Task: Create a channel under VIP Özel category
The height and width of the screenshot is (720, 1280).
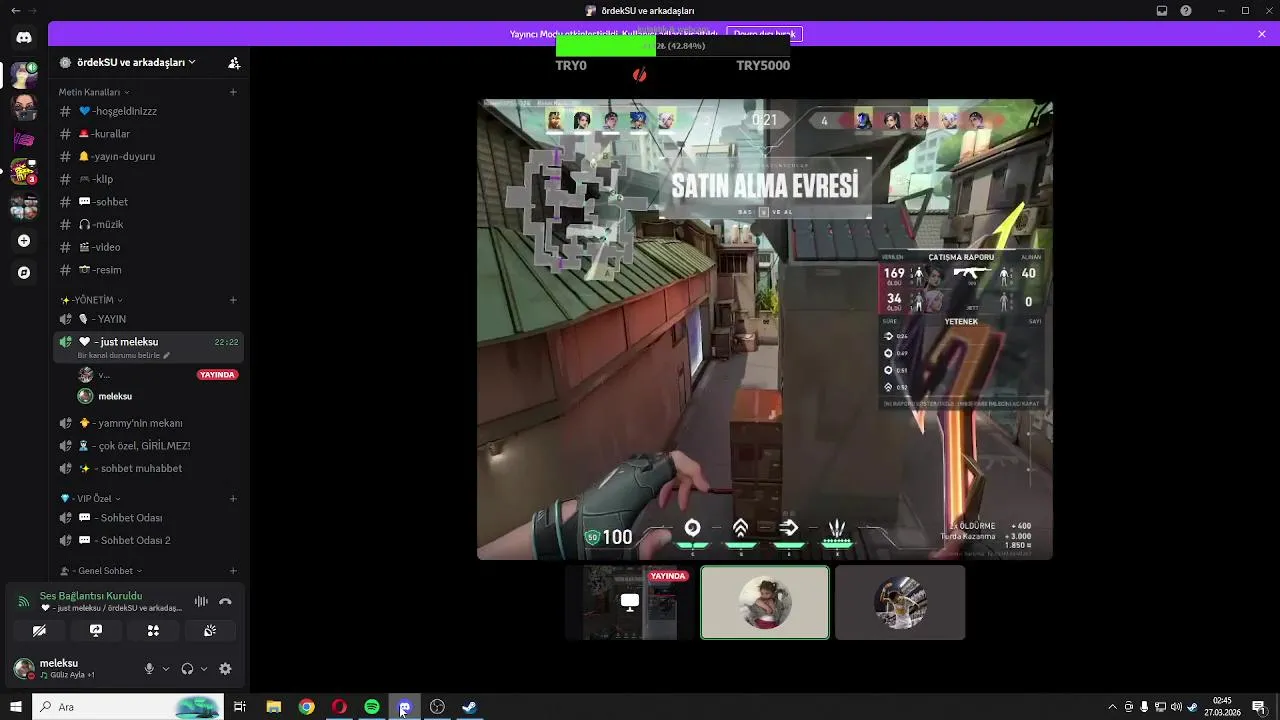Action: (x=233, y=499)
